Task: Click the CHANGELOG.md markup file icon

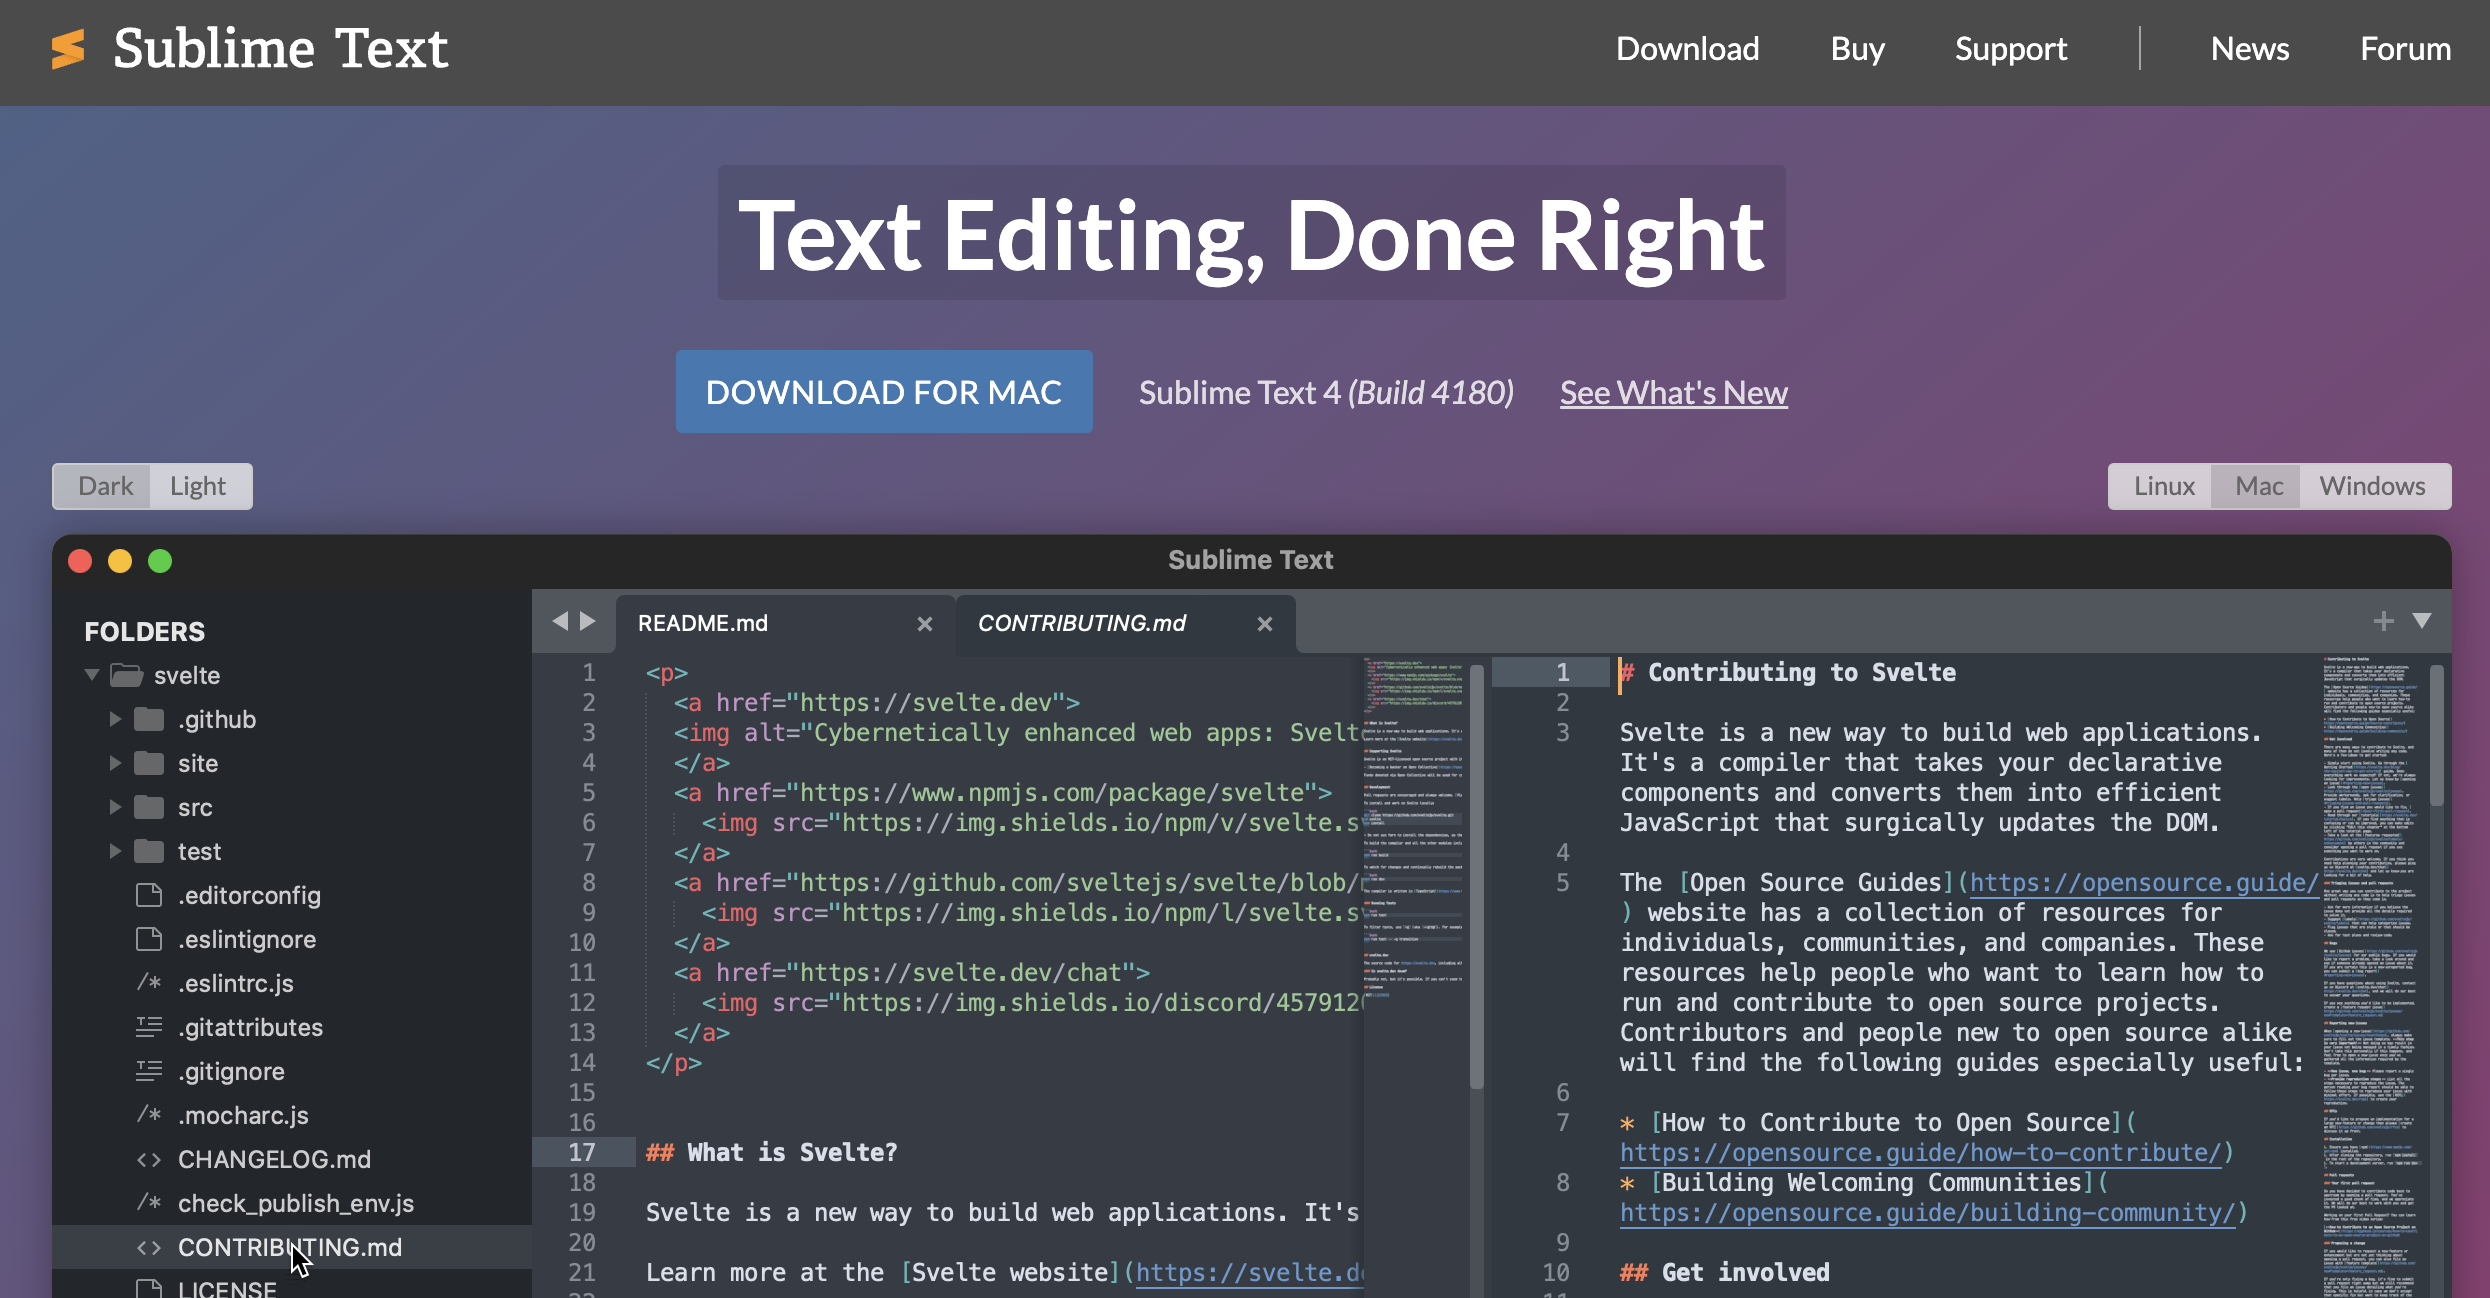Action: pos(149,1159)
